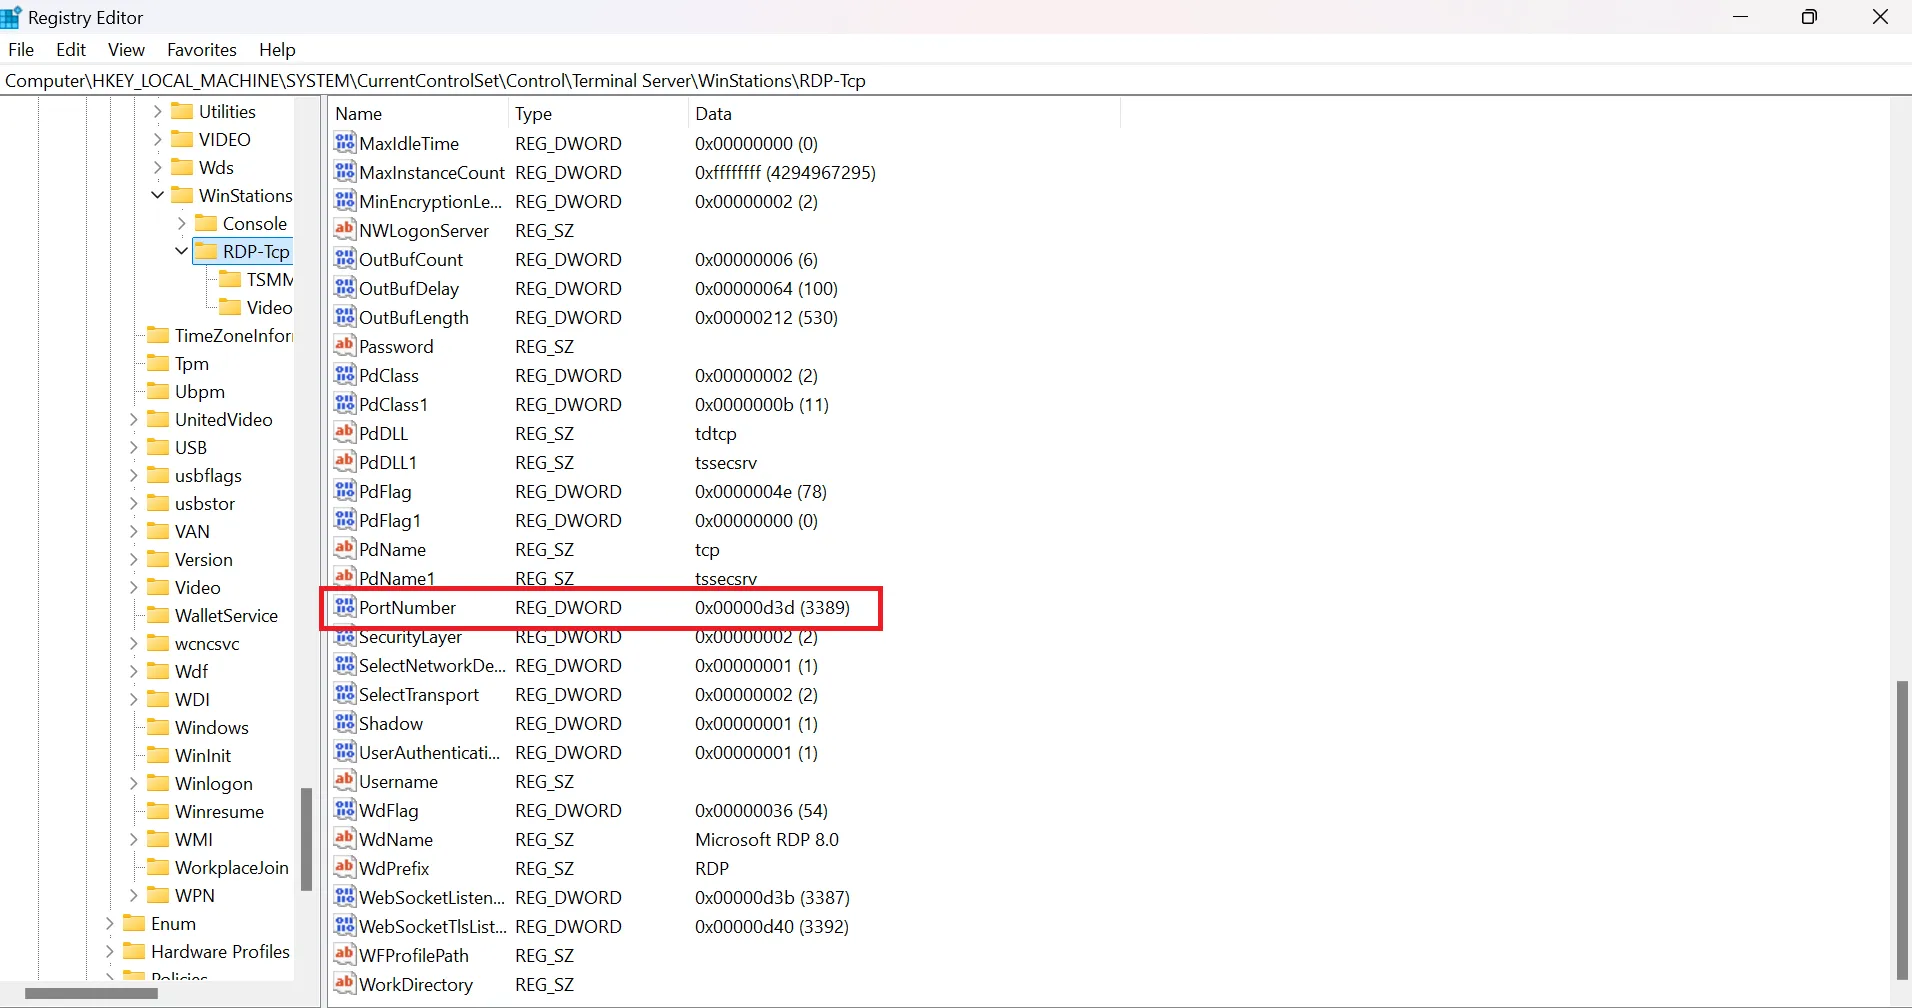Click the WdName string value icon

345,839
